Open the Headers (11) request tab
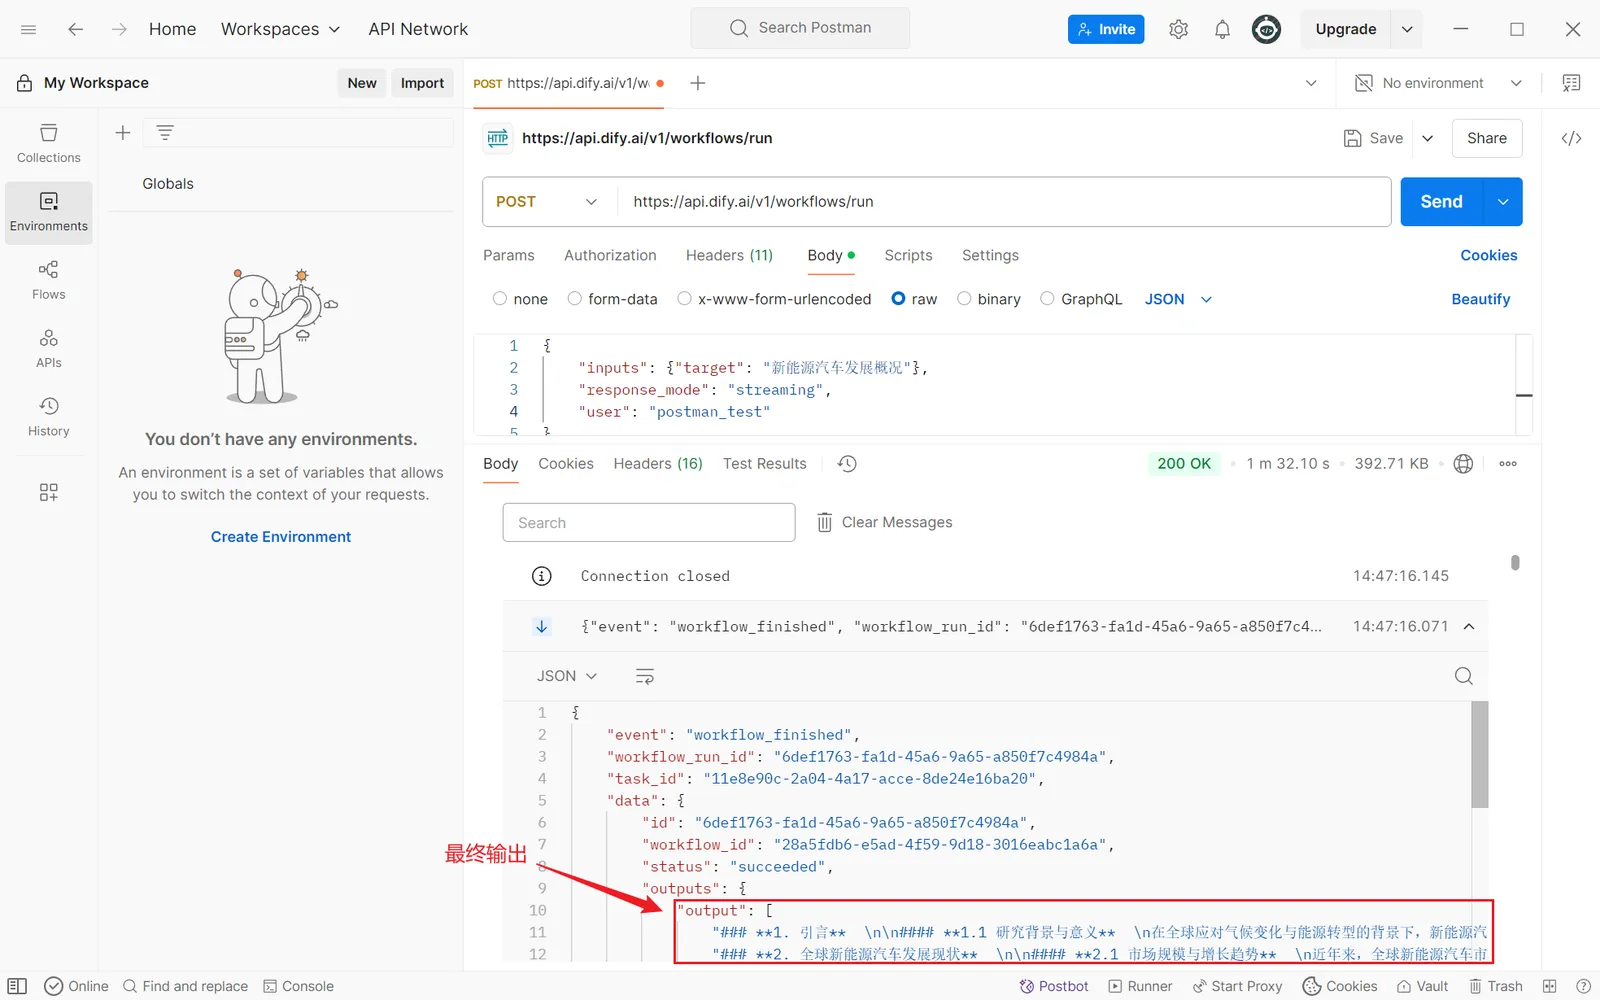 coord(729,256)
